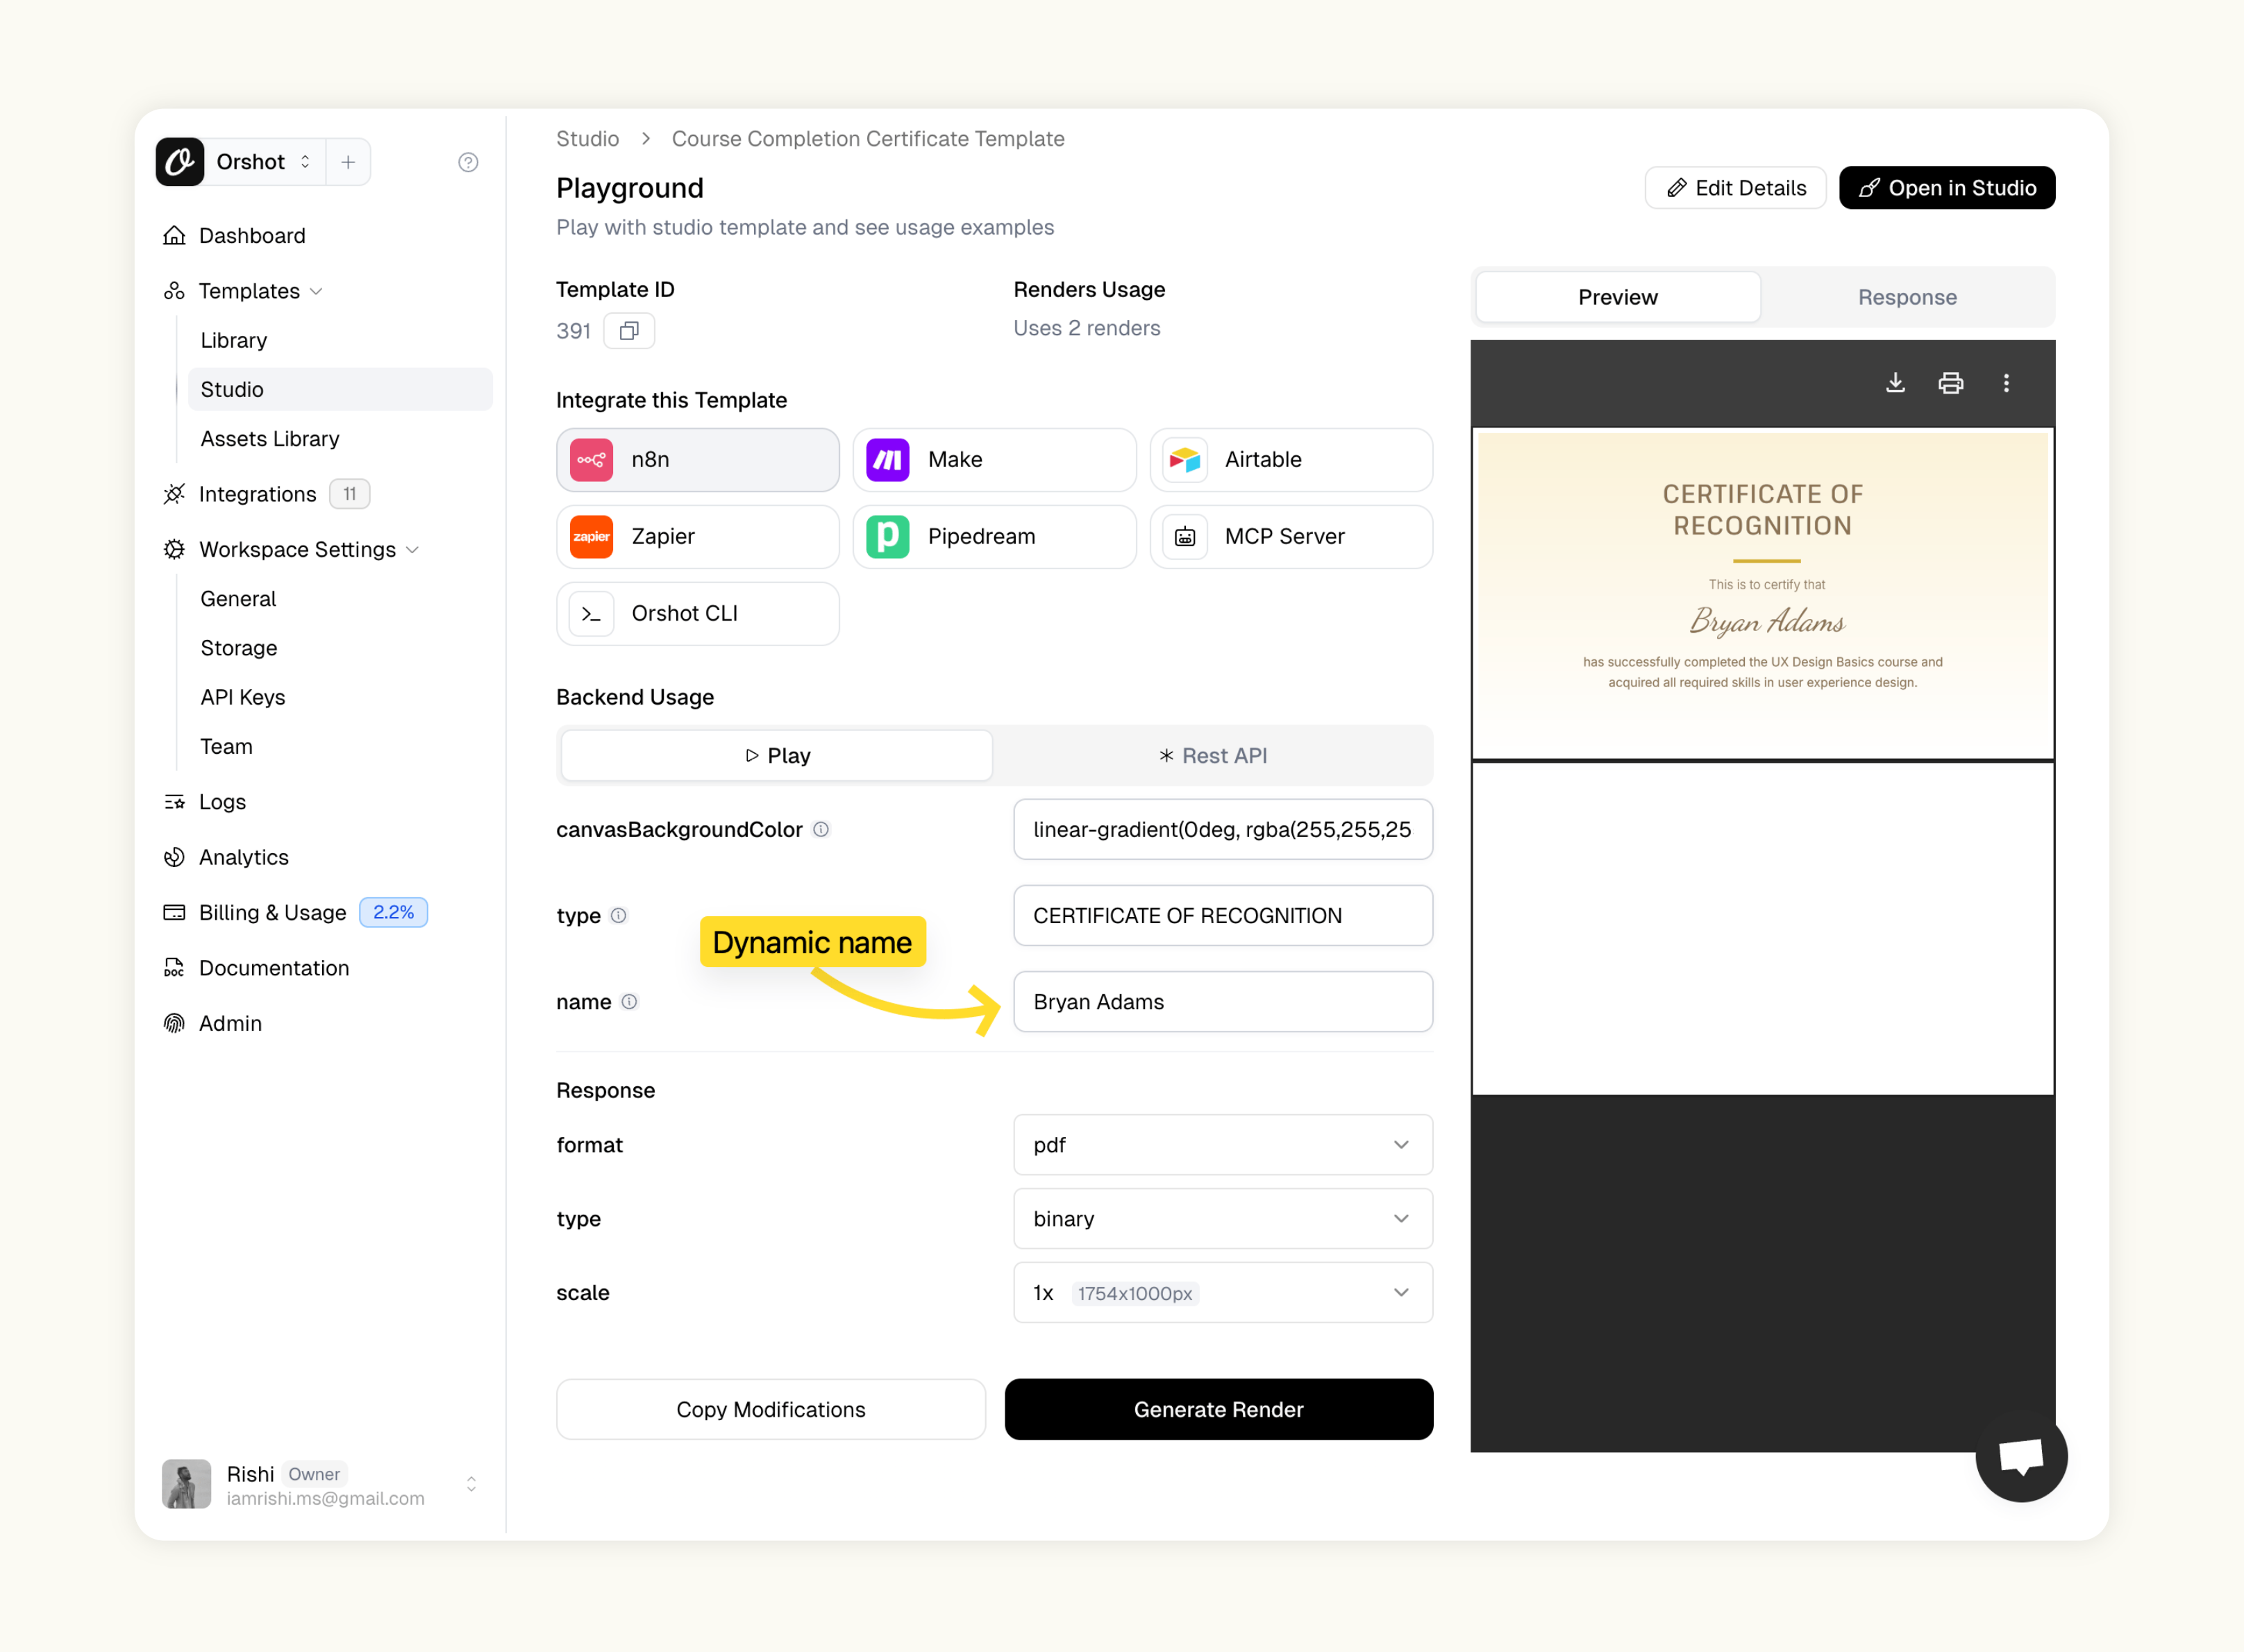Click the canvasBackgroundColor info icon

(x=821, y=829)
